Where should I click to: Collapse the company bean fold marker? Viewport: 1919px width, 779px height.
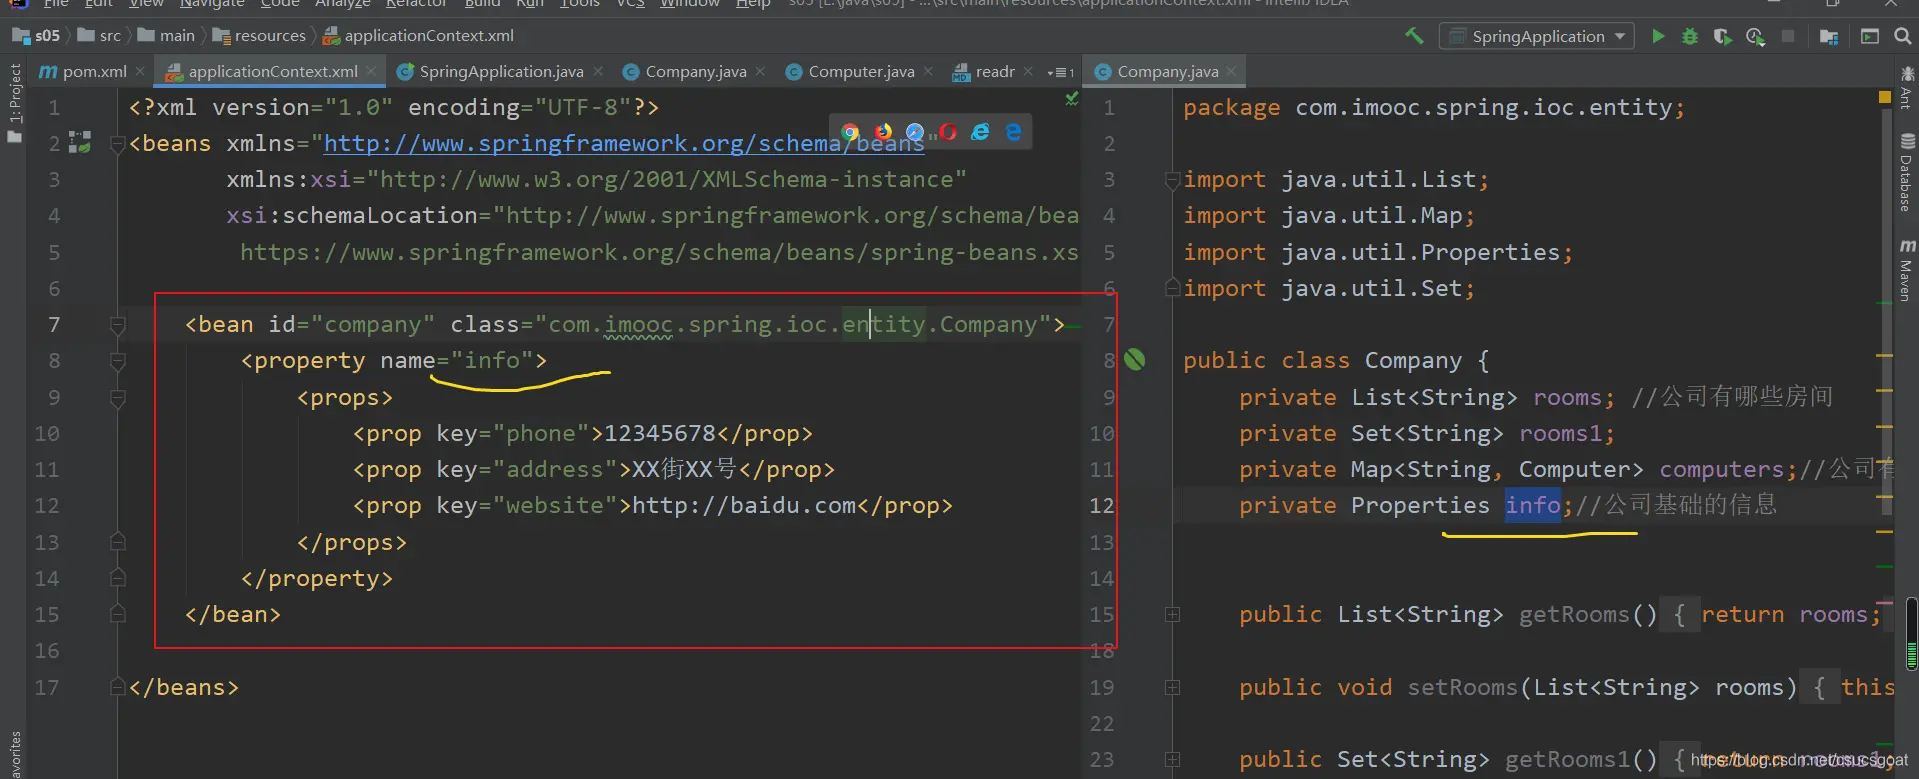117,325
